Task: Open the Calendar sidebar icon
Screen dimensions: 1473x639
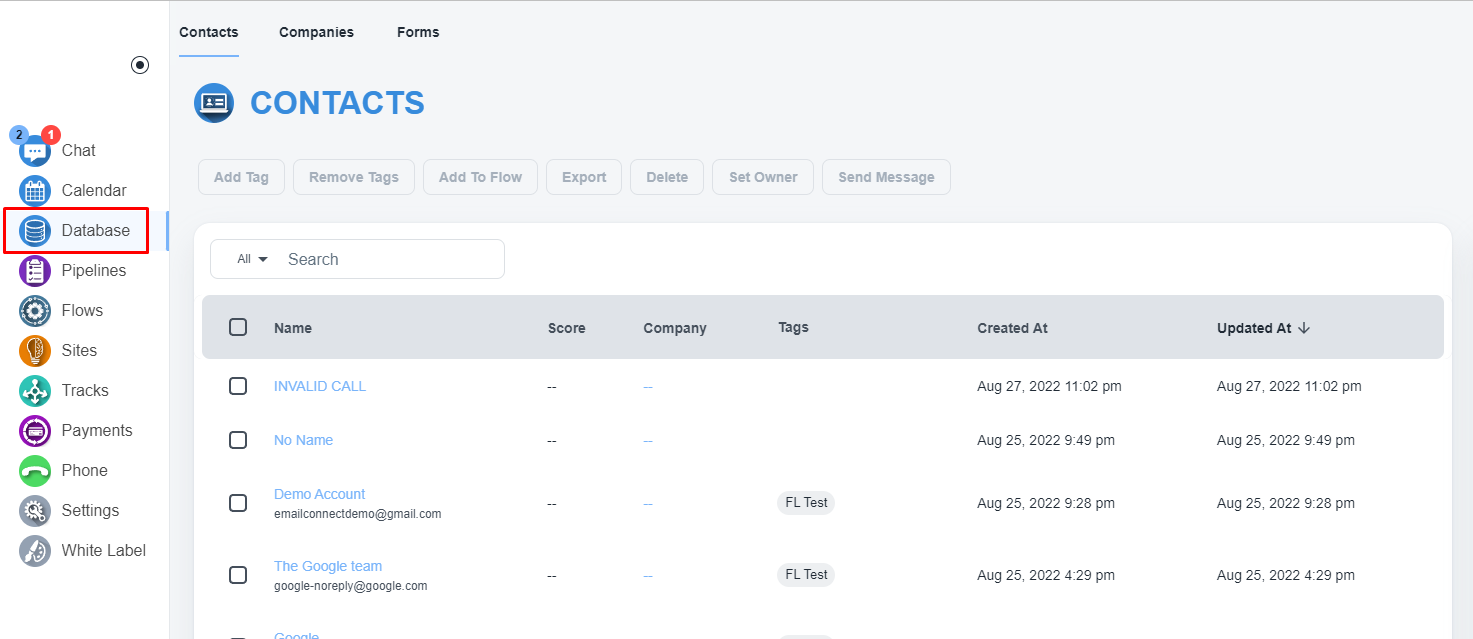Action: click(35, 191)
